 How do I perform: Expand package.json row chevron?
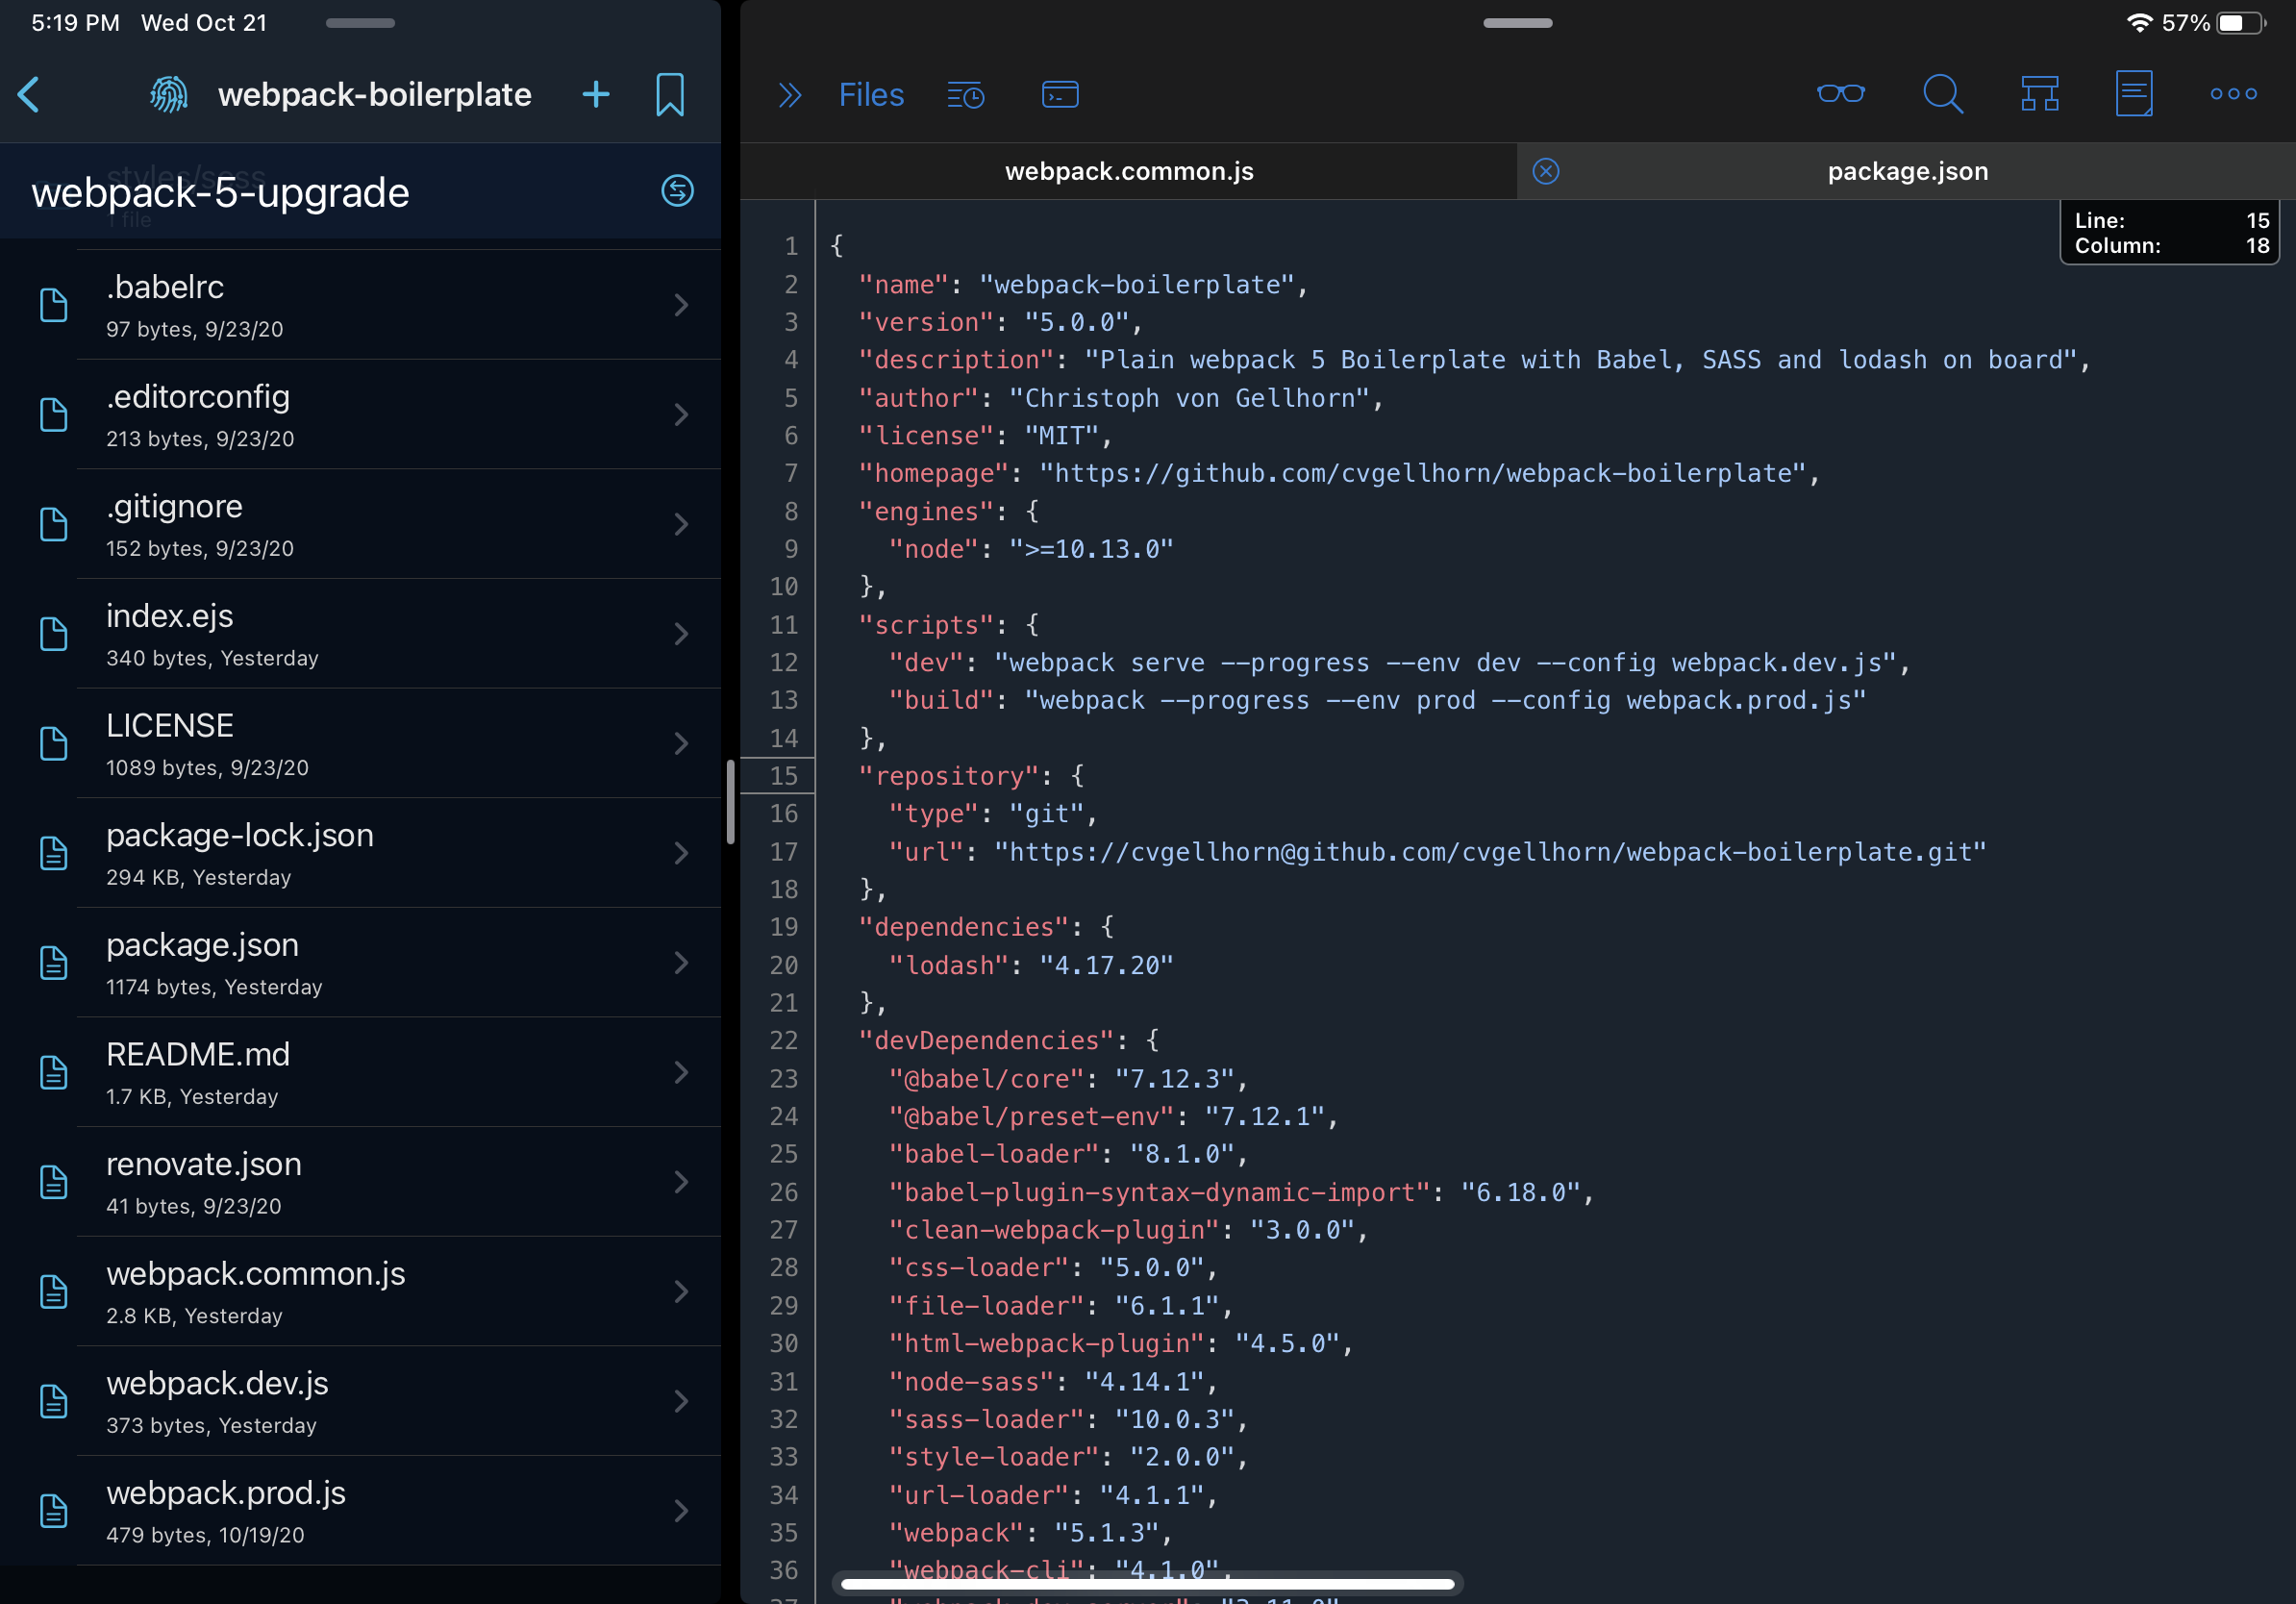pyautogui.click(x=681, y=962)
